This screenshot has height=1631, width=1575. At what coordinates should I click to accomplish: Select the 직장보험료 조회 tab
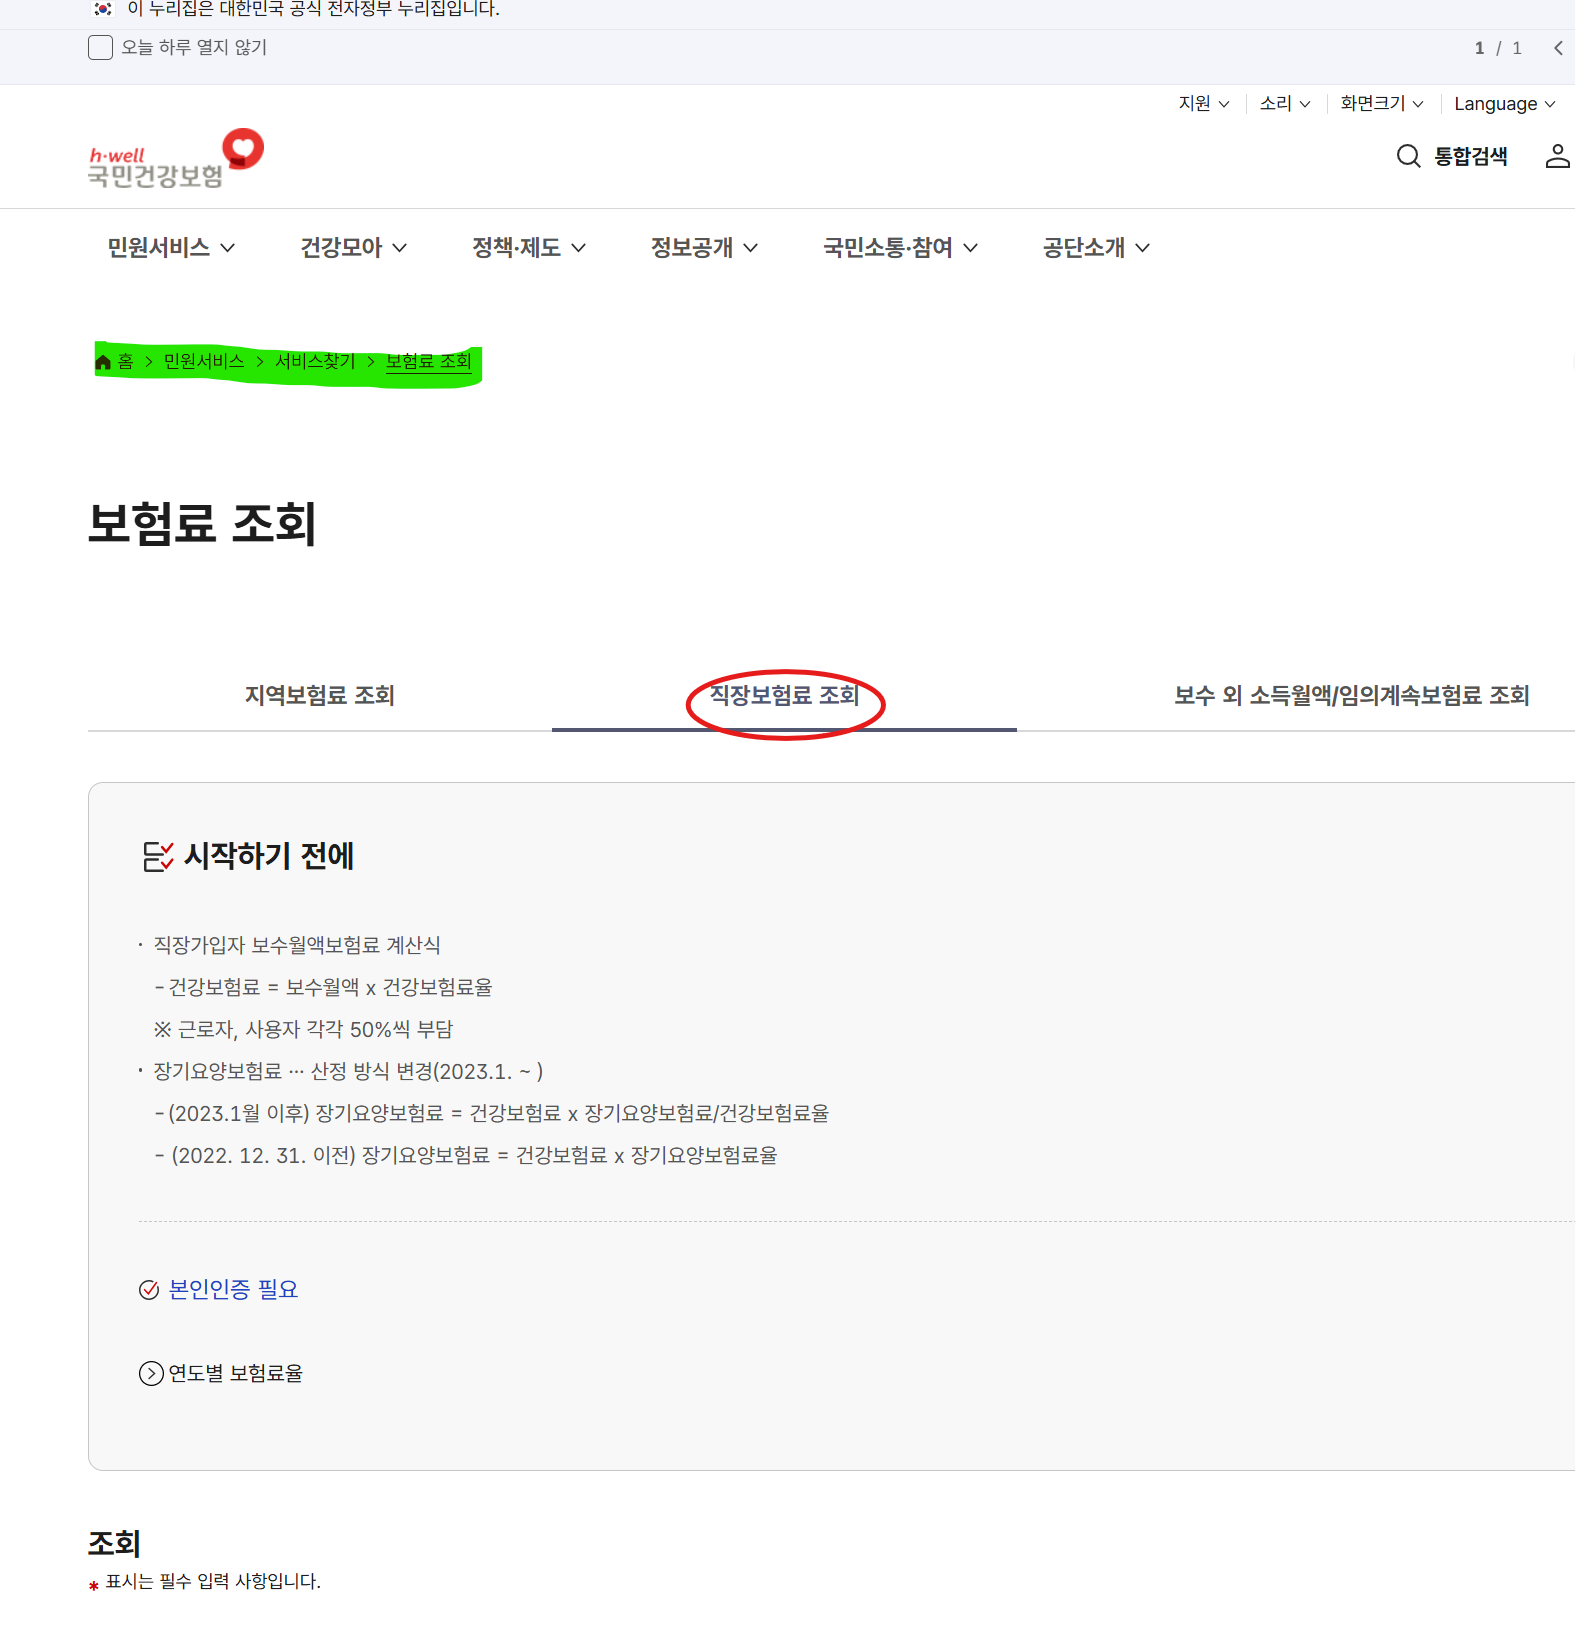coord(784,695)
